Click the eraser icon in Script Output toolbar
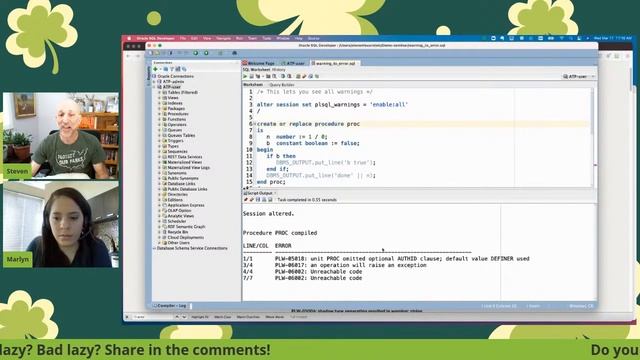The height and width of the screenshot is (360, 640). [x=252, y=200]
